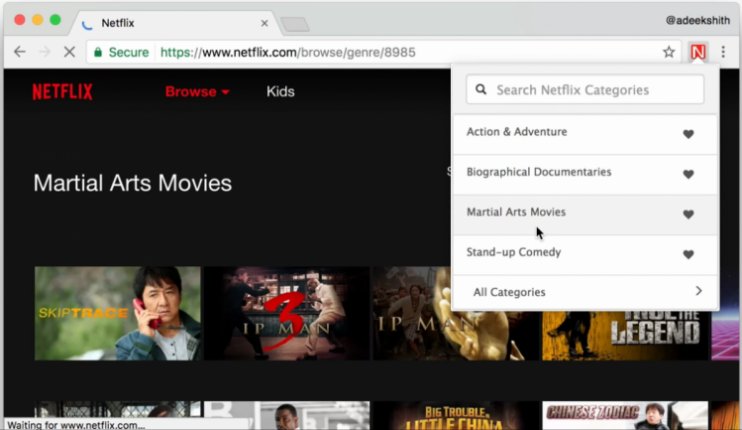Click the search magnifier icon in popup
Image resolution: width=742 pixels, height=430 pixels.
pos(481,89)
